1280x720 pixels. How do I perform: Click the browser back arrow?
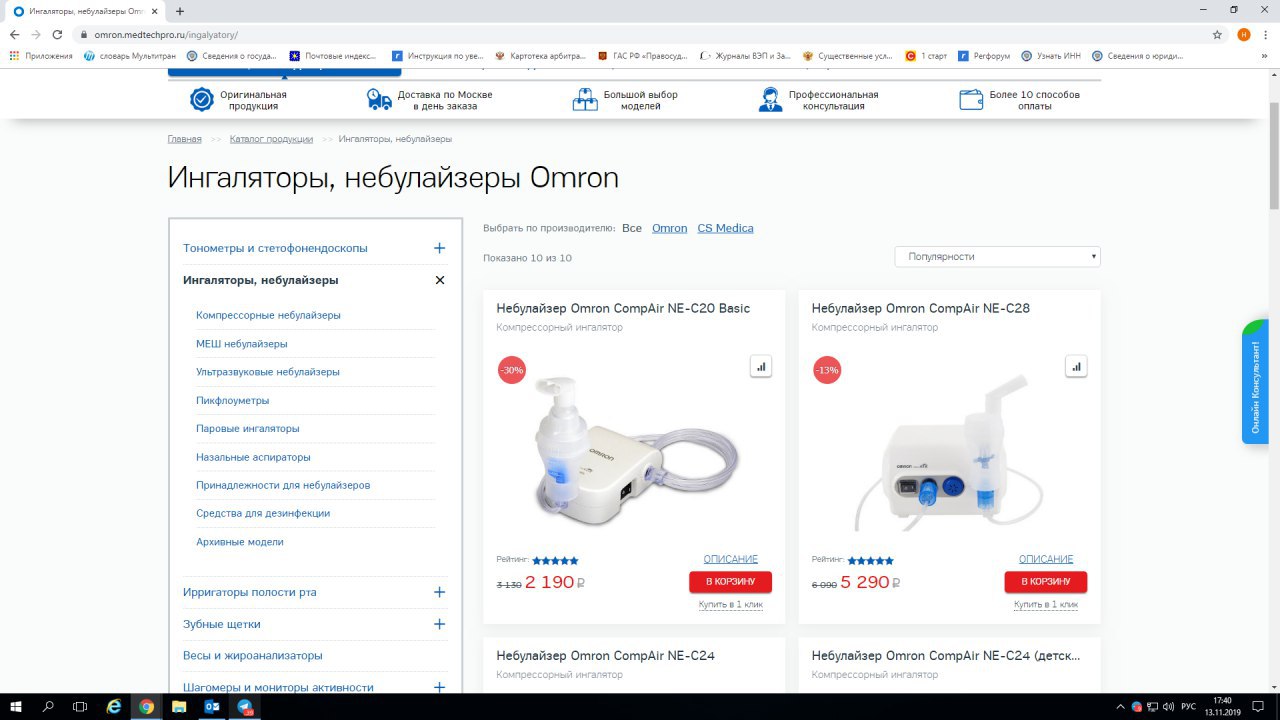click(x=14, y=34)
